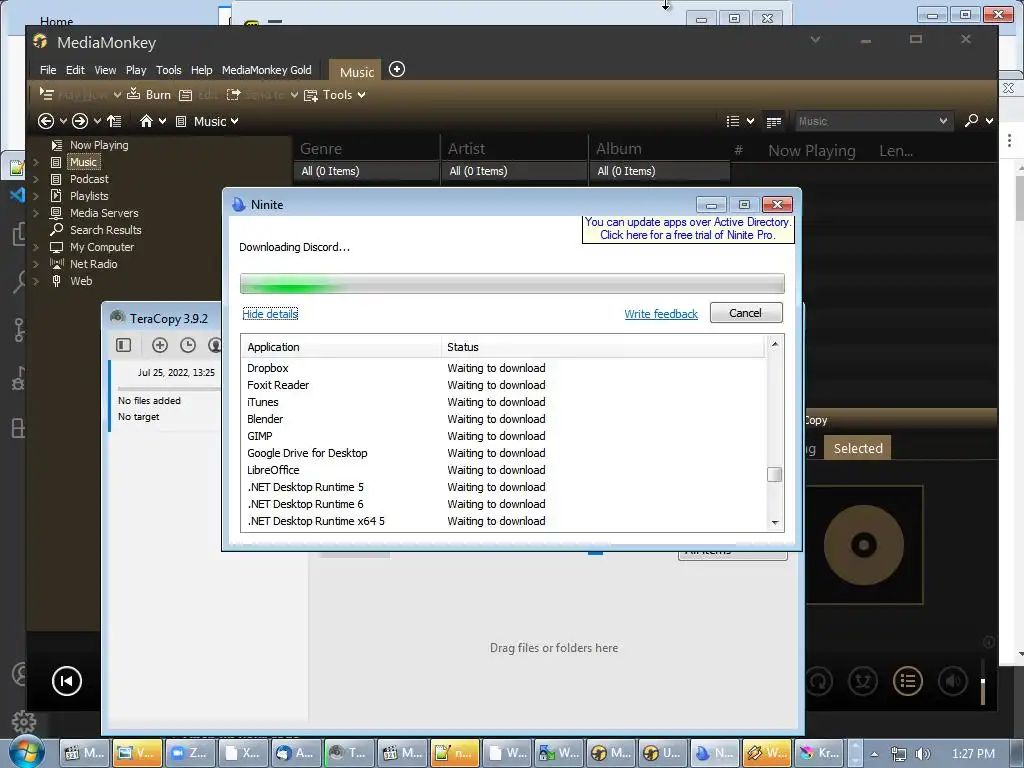Select Playlists in the media tree
The height and width of the screenshot is (768, 1024).
point(89,196)
